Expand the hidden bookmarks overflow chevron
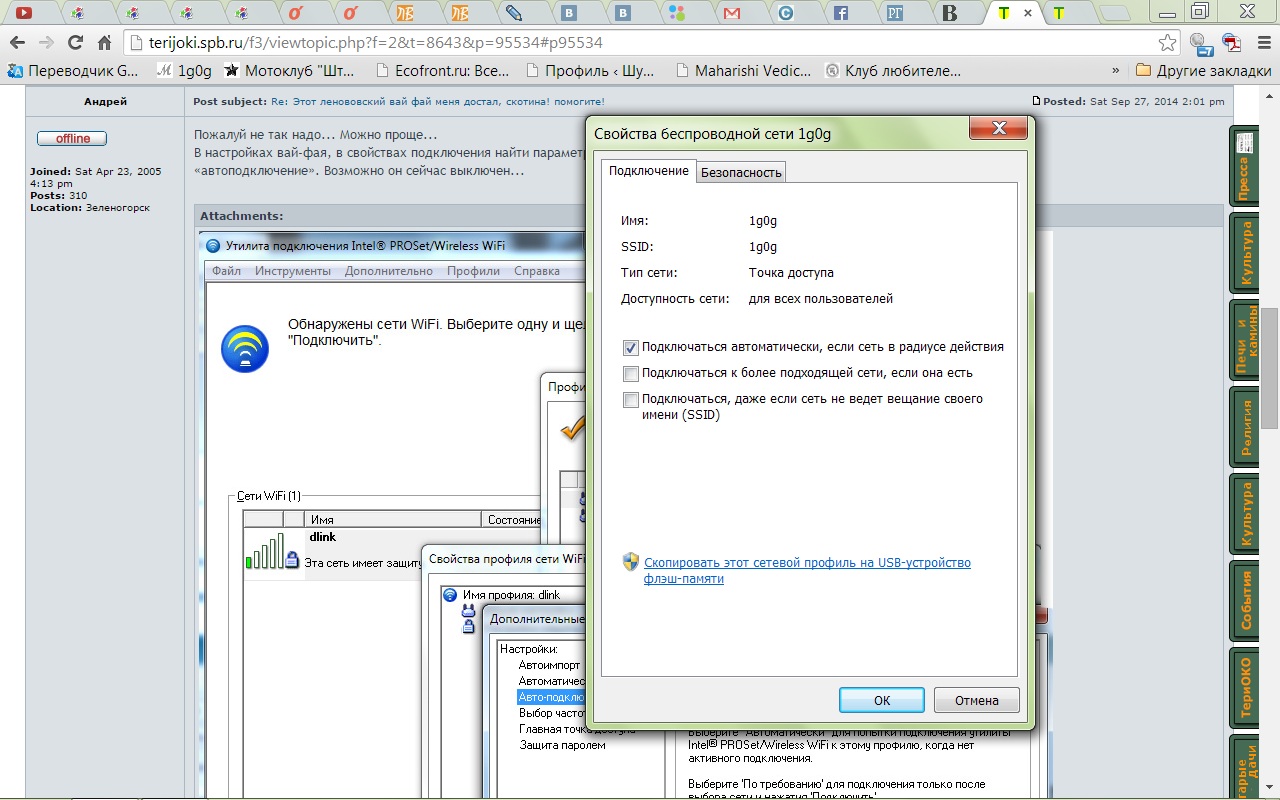Screen dimensions: 1280x800 coord(1116,71)
